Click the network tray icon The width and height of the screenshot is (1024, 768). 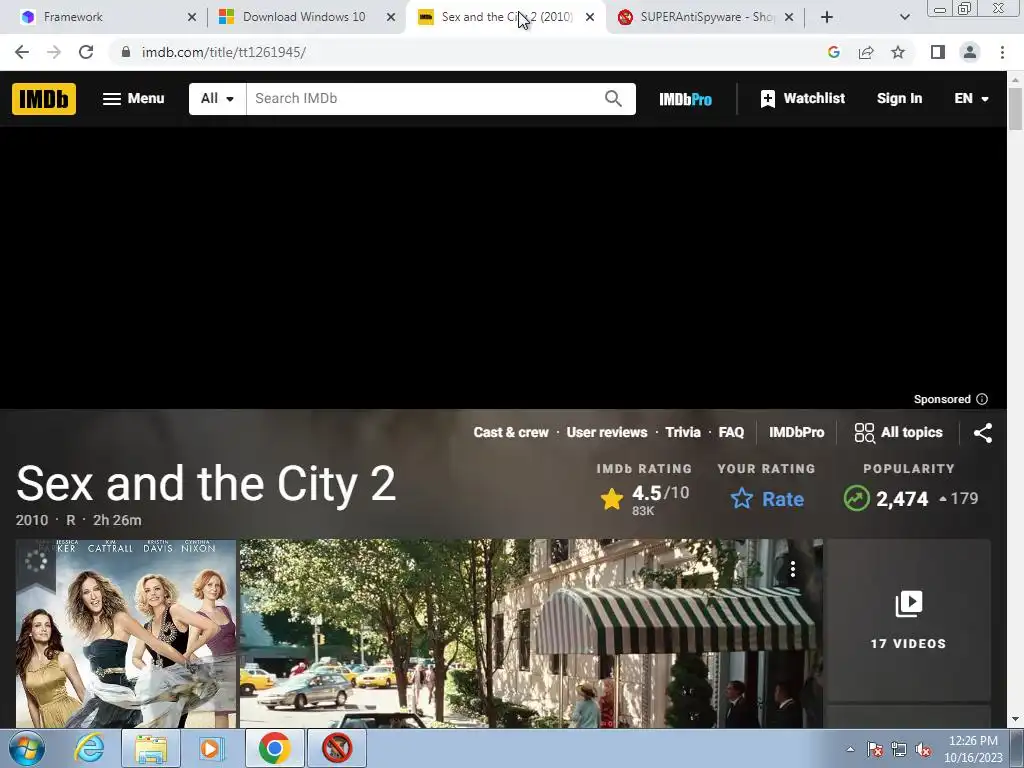[899, 750]
